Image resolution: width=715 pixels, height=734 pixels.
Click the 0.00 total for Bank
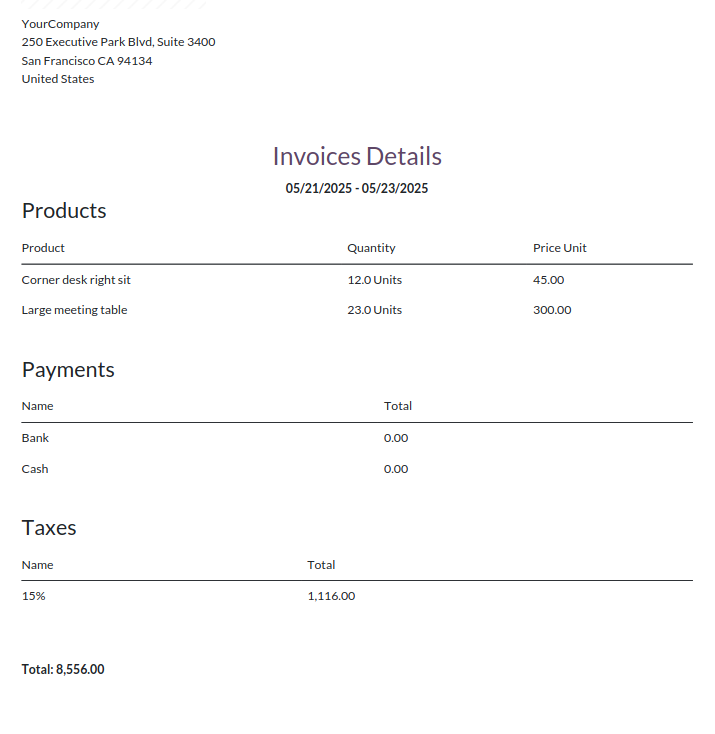396,438
